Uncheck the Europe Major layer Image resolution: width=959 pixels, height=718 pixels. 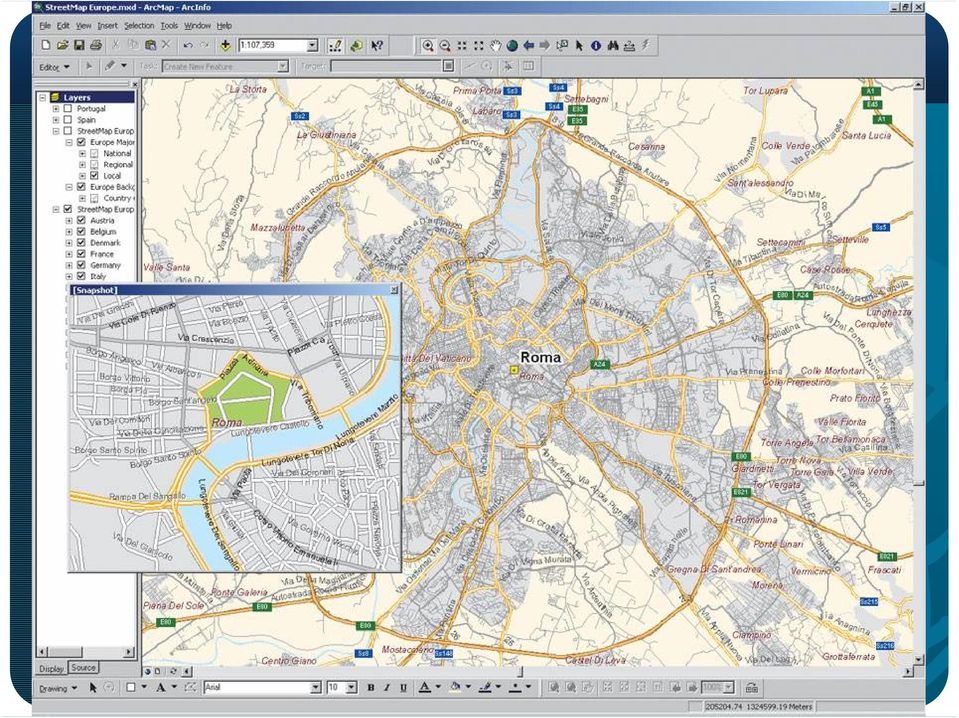click(81, 142)
